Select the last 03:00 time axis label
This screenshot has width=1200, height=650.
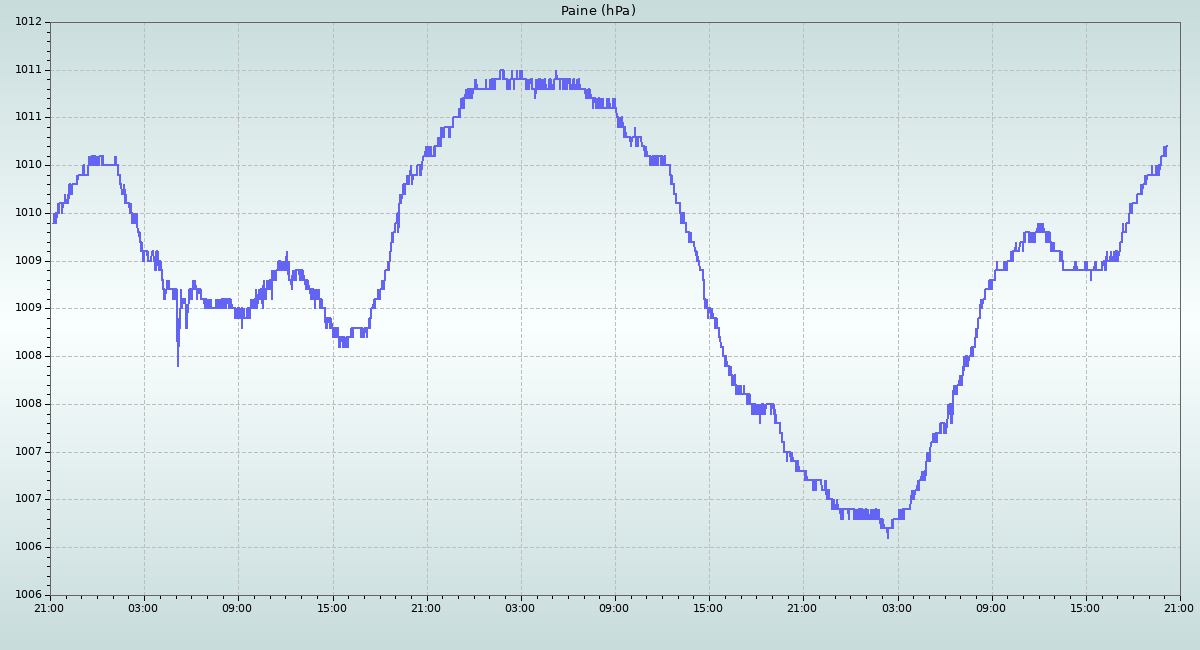[x=897, y=607]
